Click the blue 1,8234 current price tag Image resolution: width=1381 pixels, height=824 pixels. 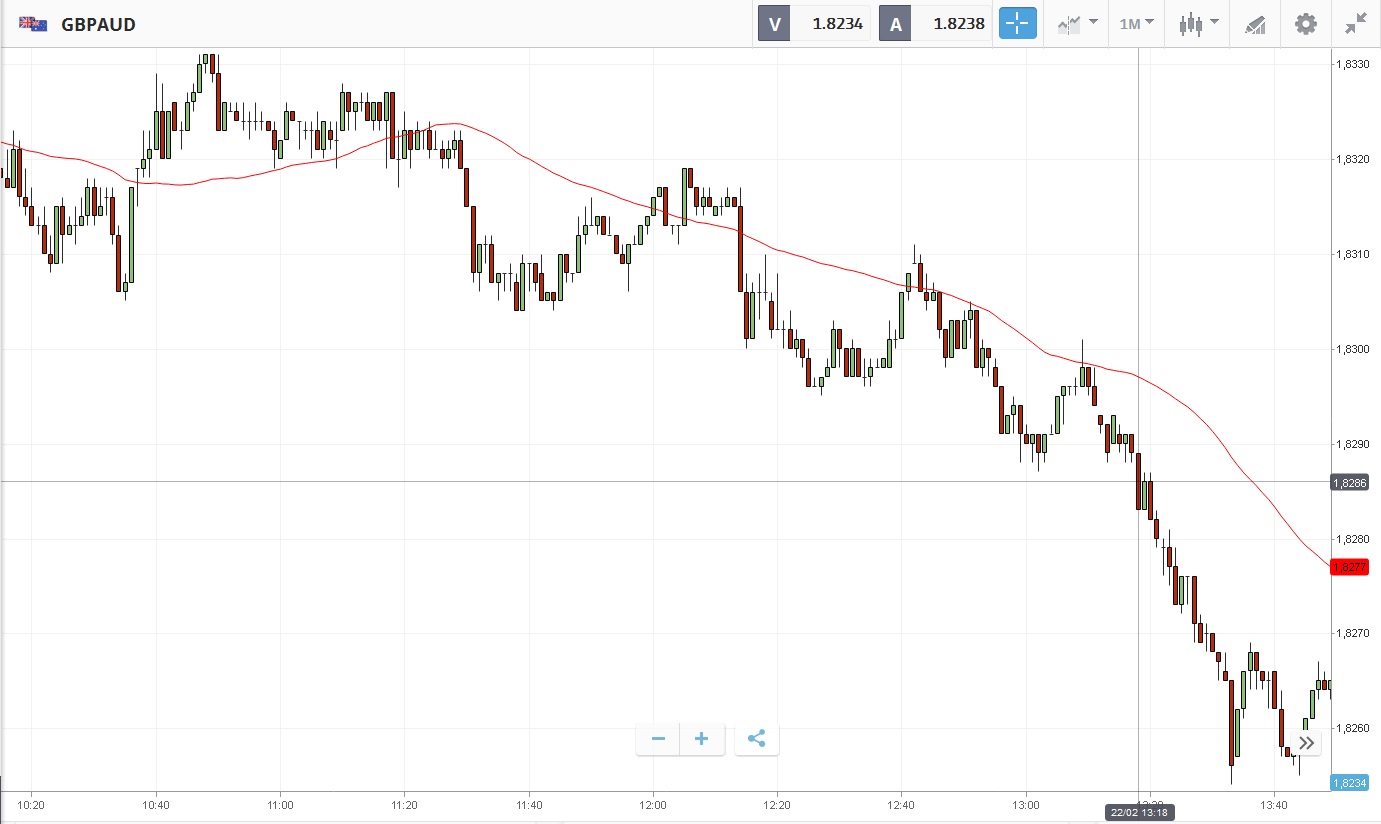tap(1349, 783)
